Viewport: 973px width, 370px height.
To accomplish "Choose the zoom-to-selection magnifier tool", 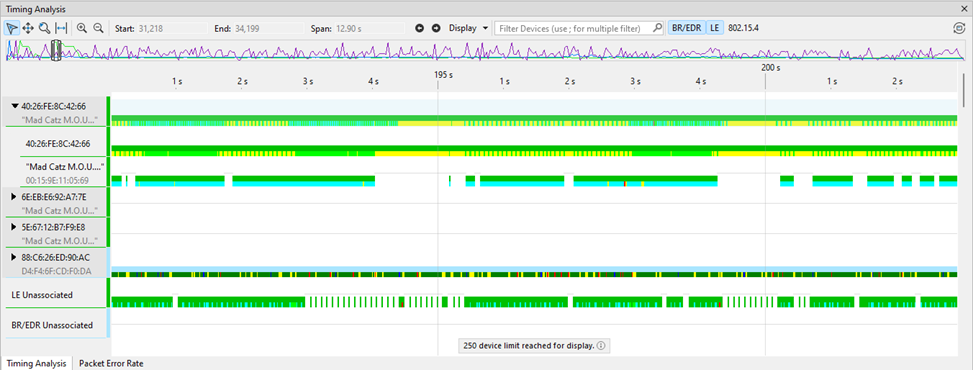I will [x=44, y=28].
